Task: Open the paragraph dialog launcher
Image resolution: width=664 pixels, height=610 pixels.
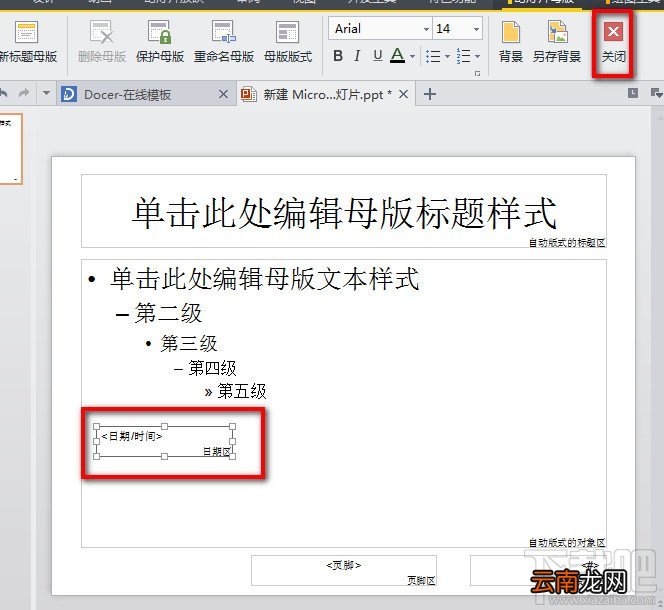Action: click(477, 74)
